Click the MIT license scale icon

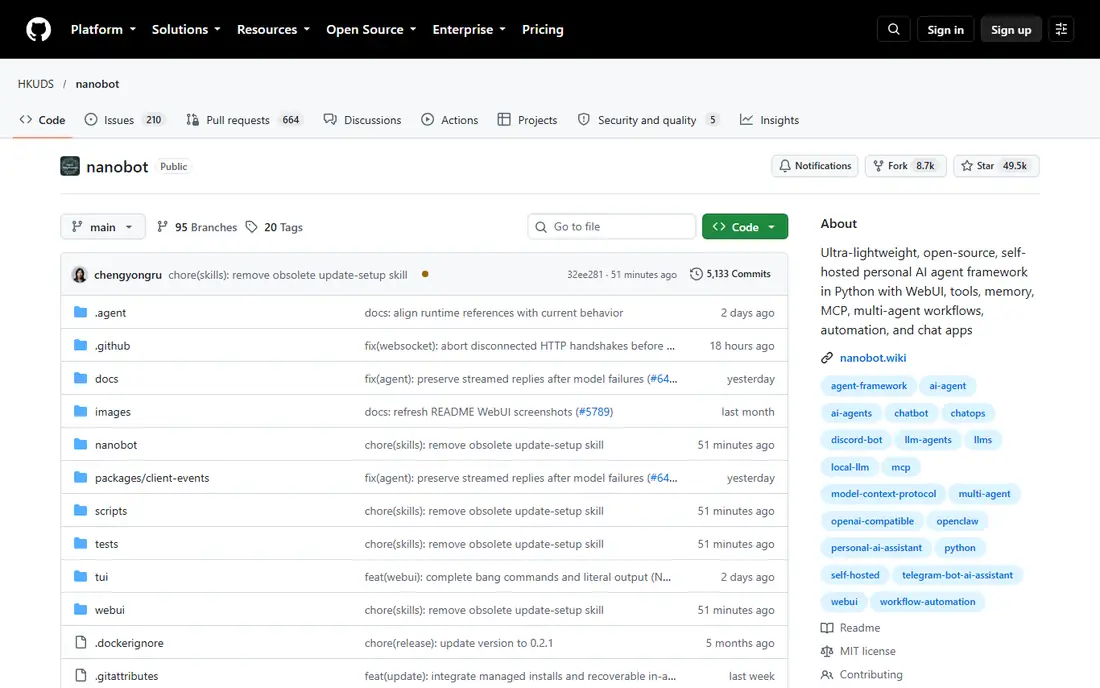(827, 651)
